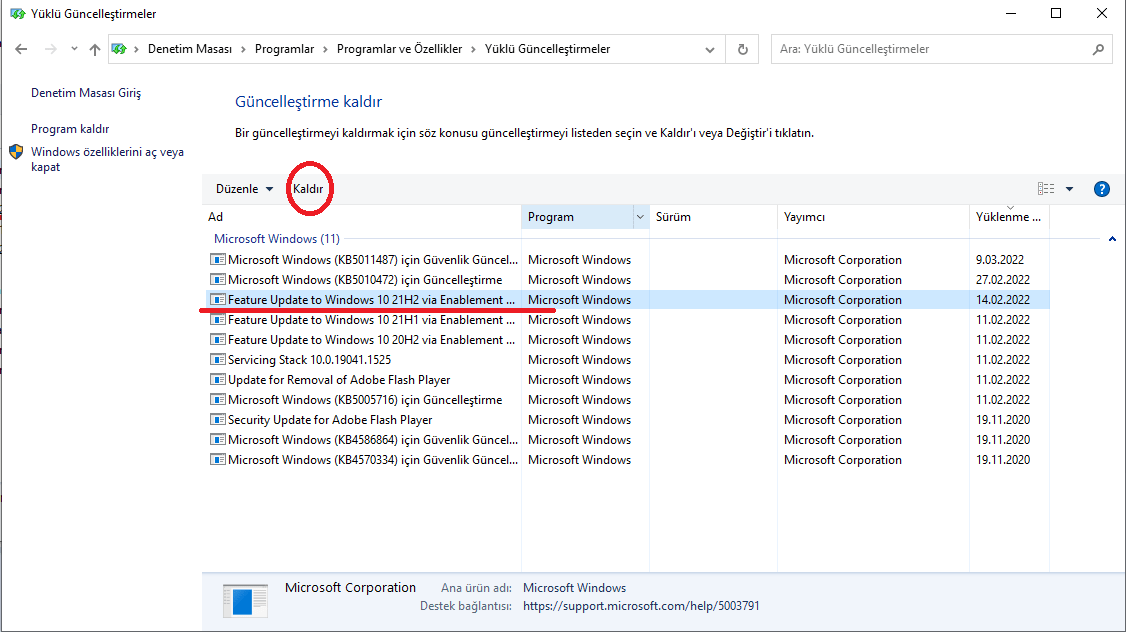Viewport: 1126px width, 632px height.
Task: Select Servicing Stack 10.0.19041.1525 row
Action: [x=628, y=360]
